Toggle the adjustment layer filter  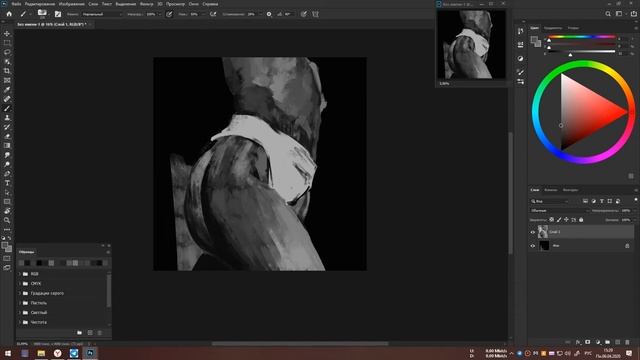click(593, 201)
